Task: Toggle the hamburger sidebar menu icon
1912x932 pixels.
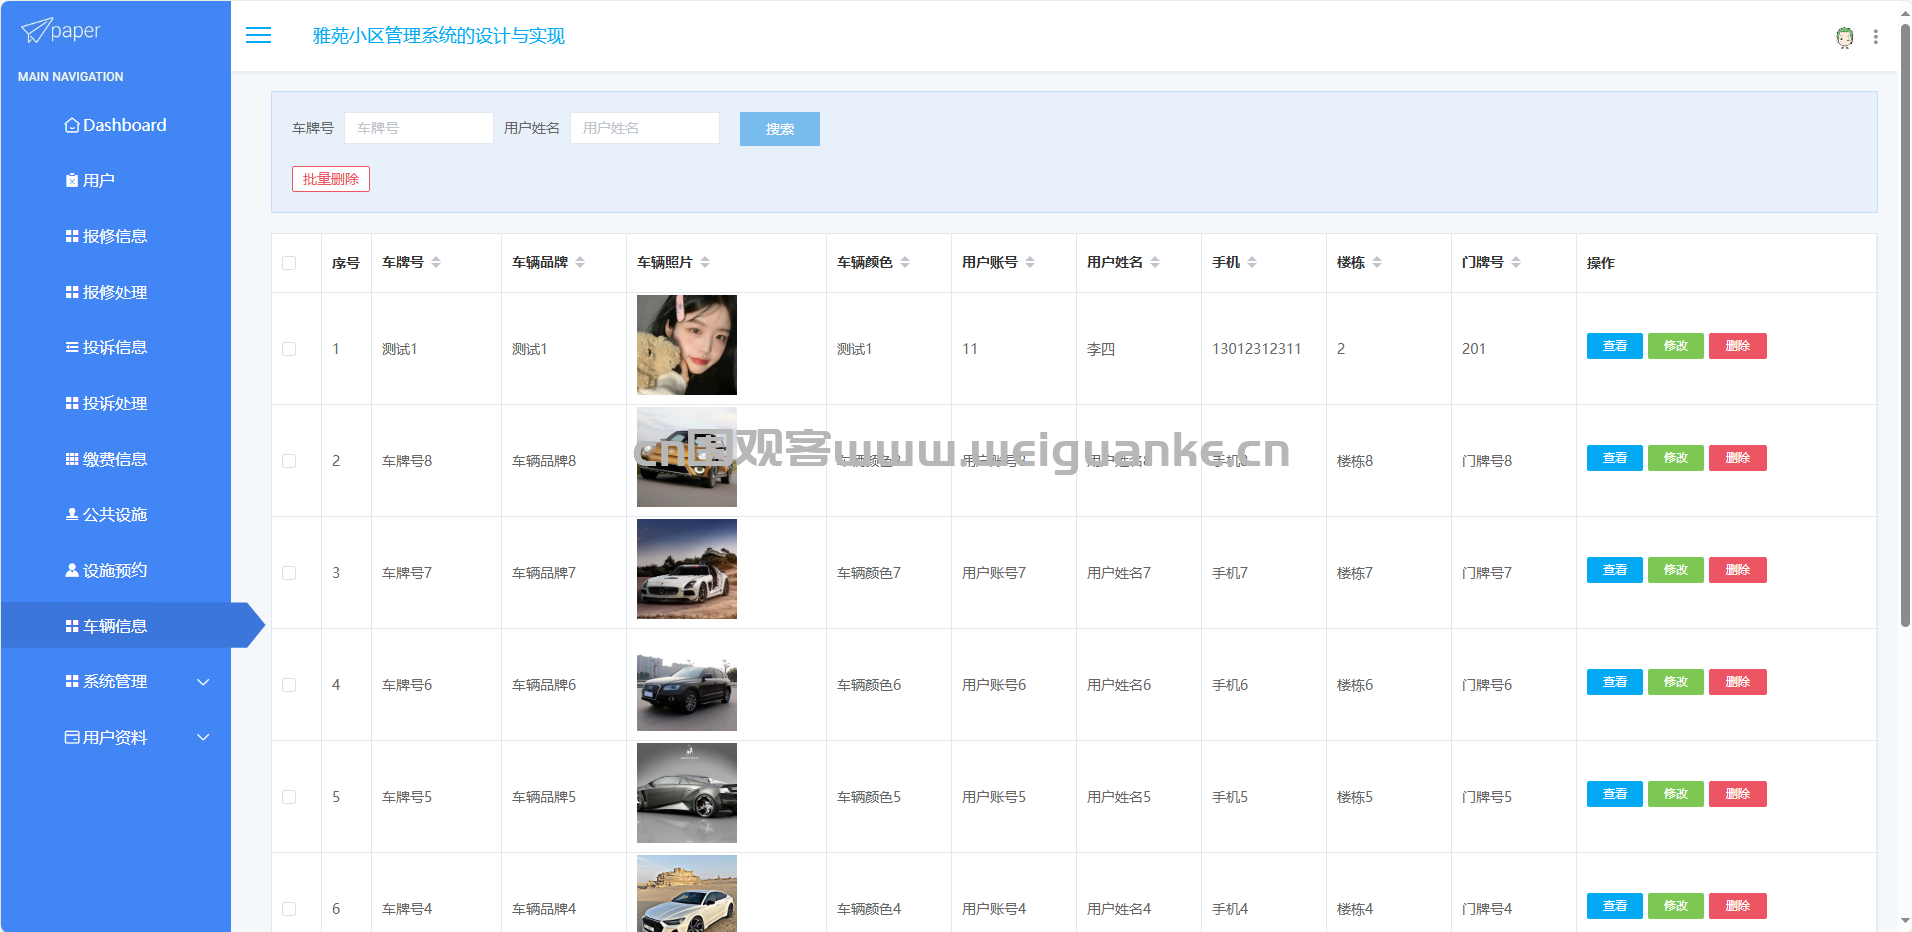Action: pyautogui.click(x=258, y=36)
